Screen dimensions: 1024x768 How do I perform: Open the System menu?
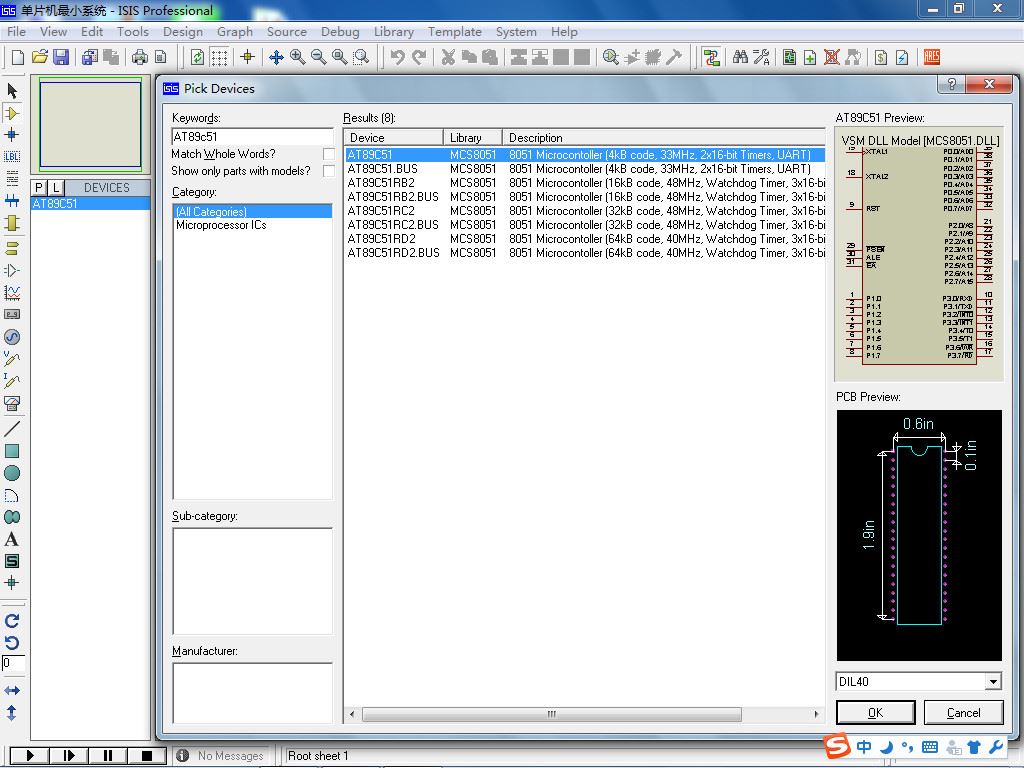(516, 31)
